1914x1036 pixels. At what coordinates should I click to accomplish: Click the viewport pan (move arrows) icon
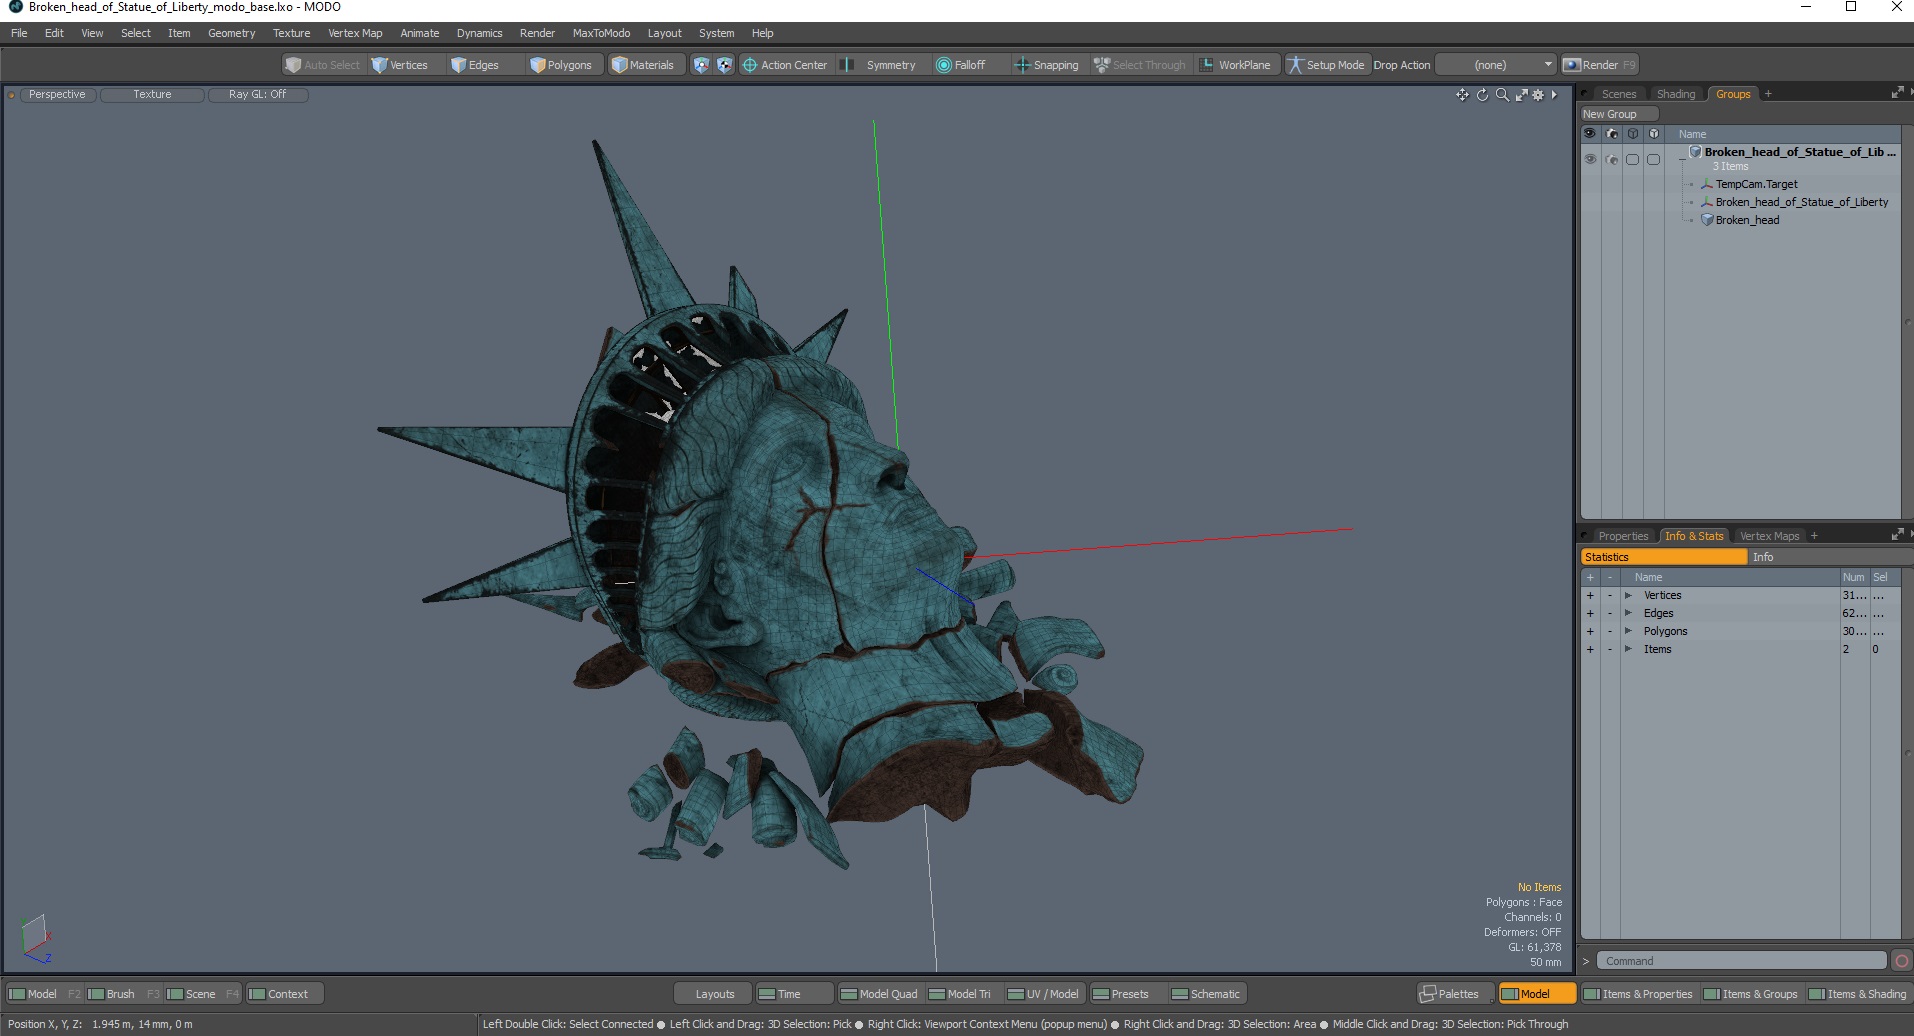(x=1462, y=95)
